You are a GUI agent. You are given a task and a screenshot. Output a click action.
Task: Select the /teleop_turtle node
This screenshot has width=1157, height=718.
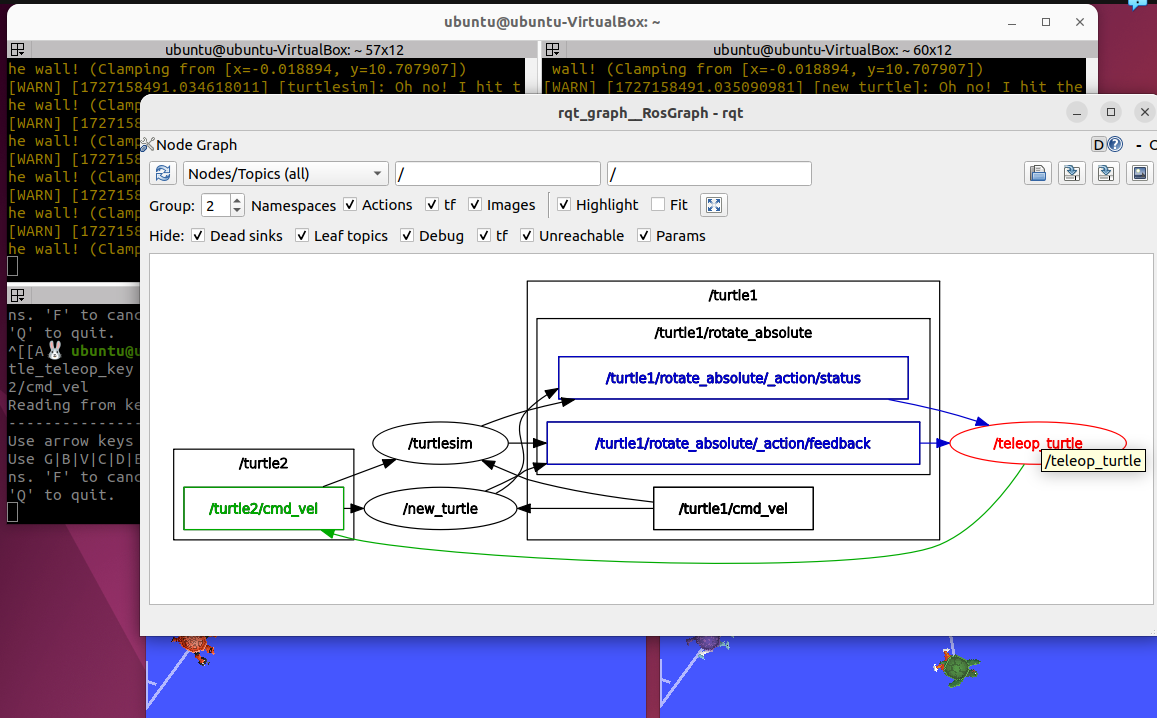pyautogui.click(x=1037, y=443)
